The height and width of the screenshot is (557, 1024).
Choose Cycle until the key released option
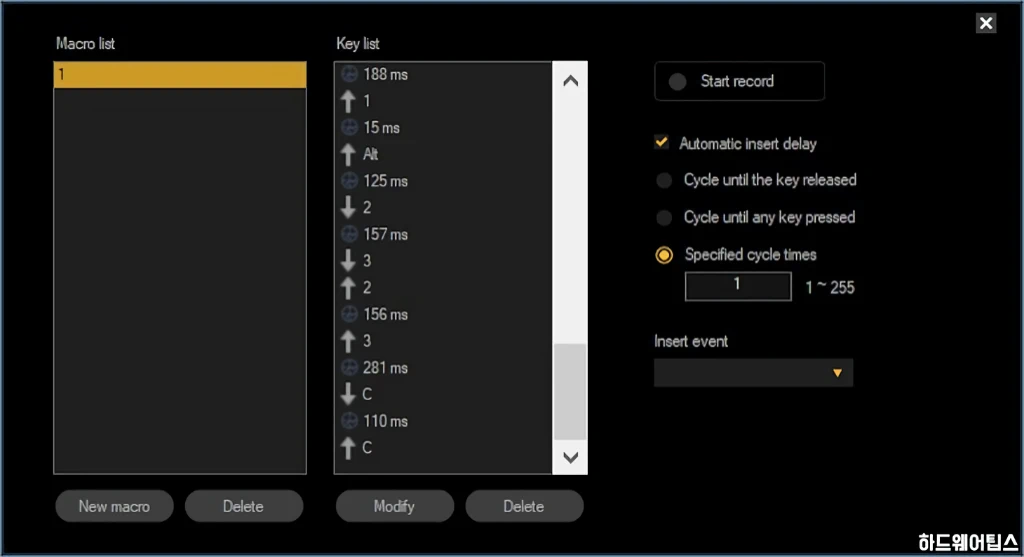tap(664, 180)
